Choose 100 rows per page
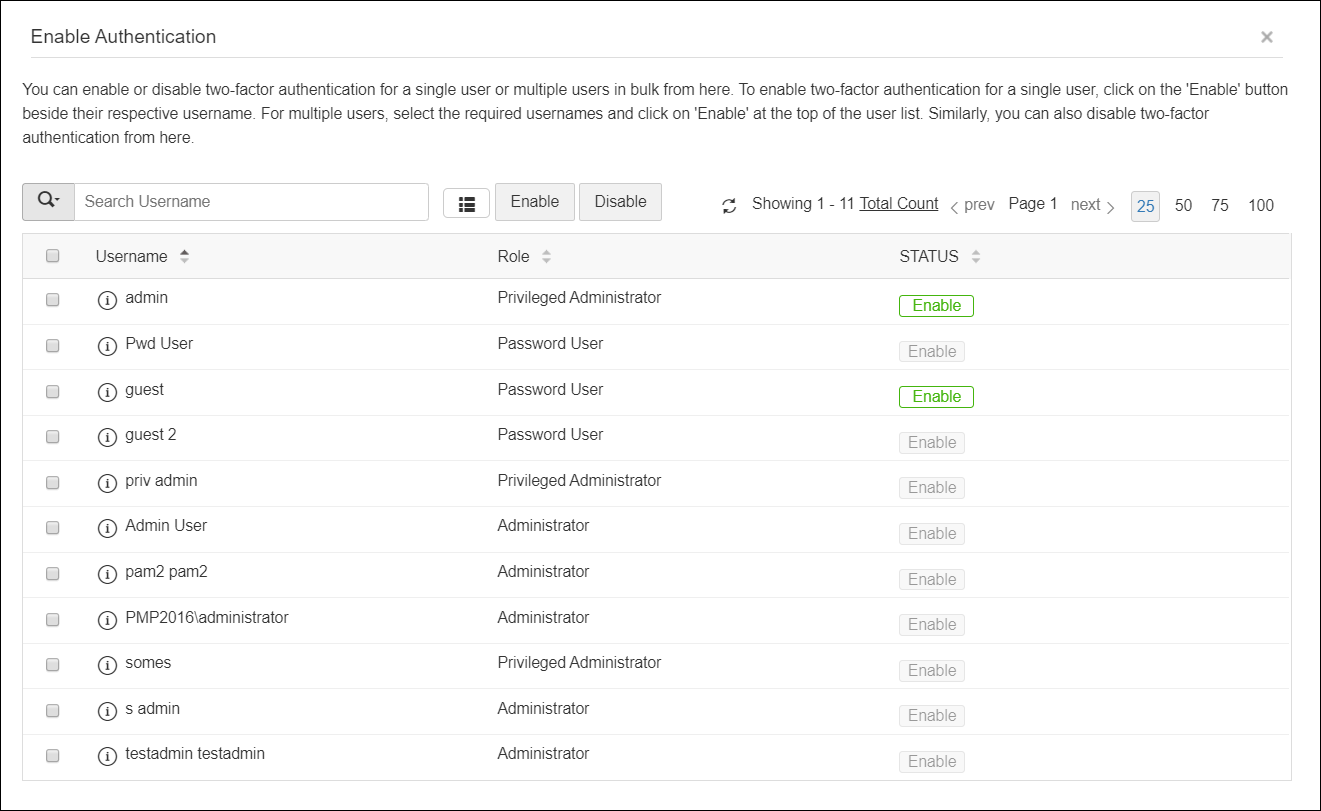Screen dimensions: 1321x811 [1261, 205]
